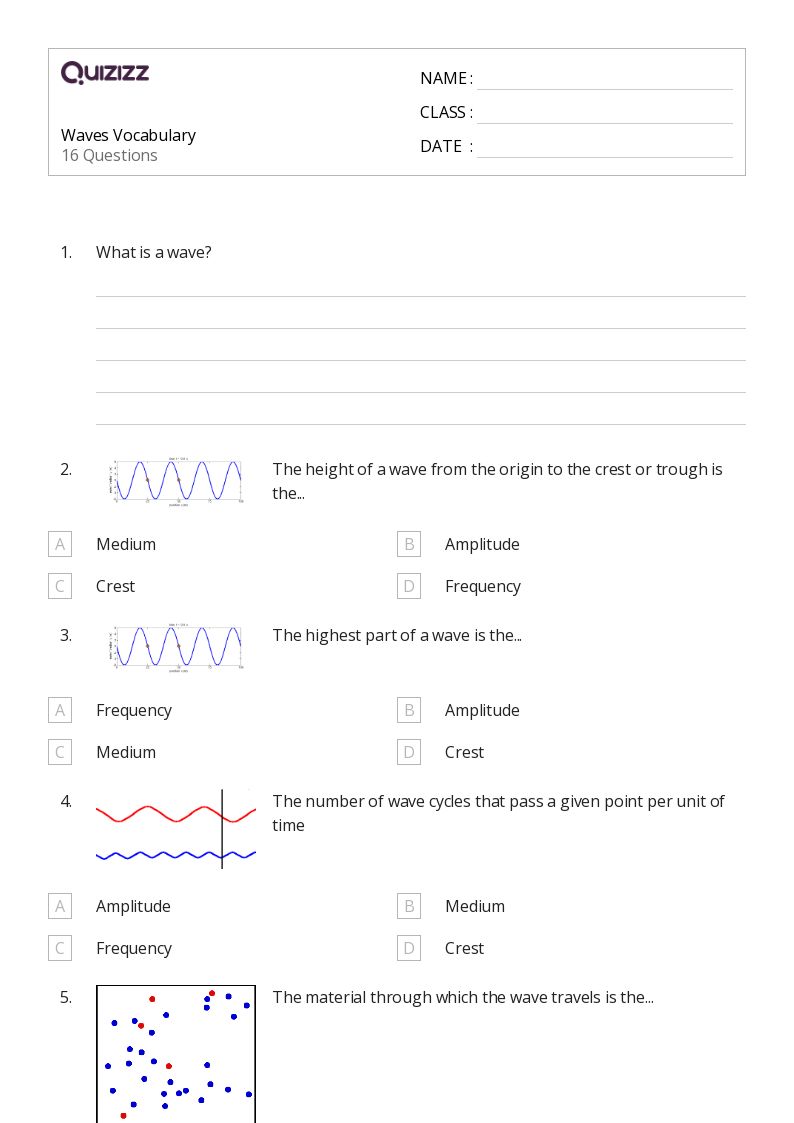Tick option C Crest in question 2

[60, 586]
